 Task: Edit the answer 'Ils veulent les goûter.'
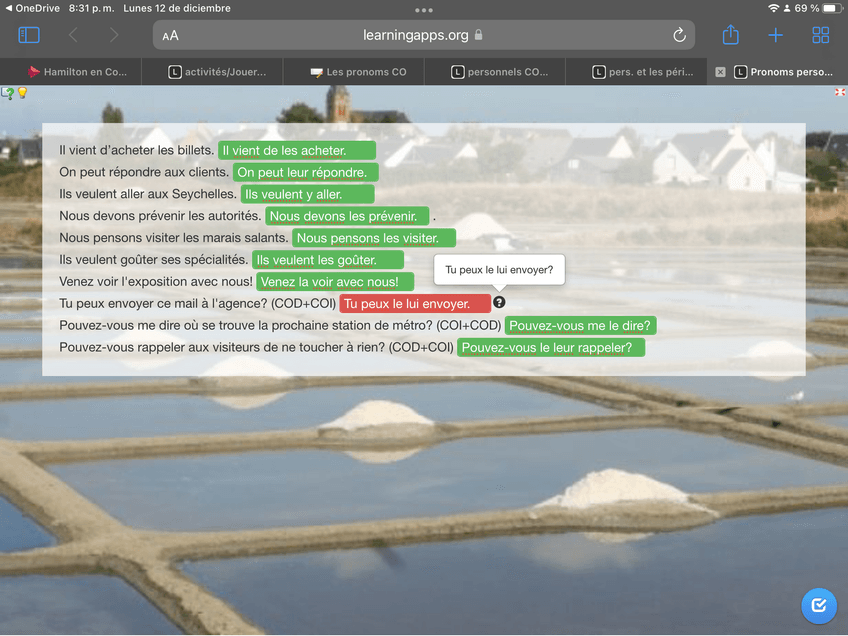328,260
